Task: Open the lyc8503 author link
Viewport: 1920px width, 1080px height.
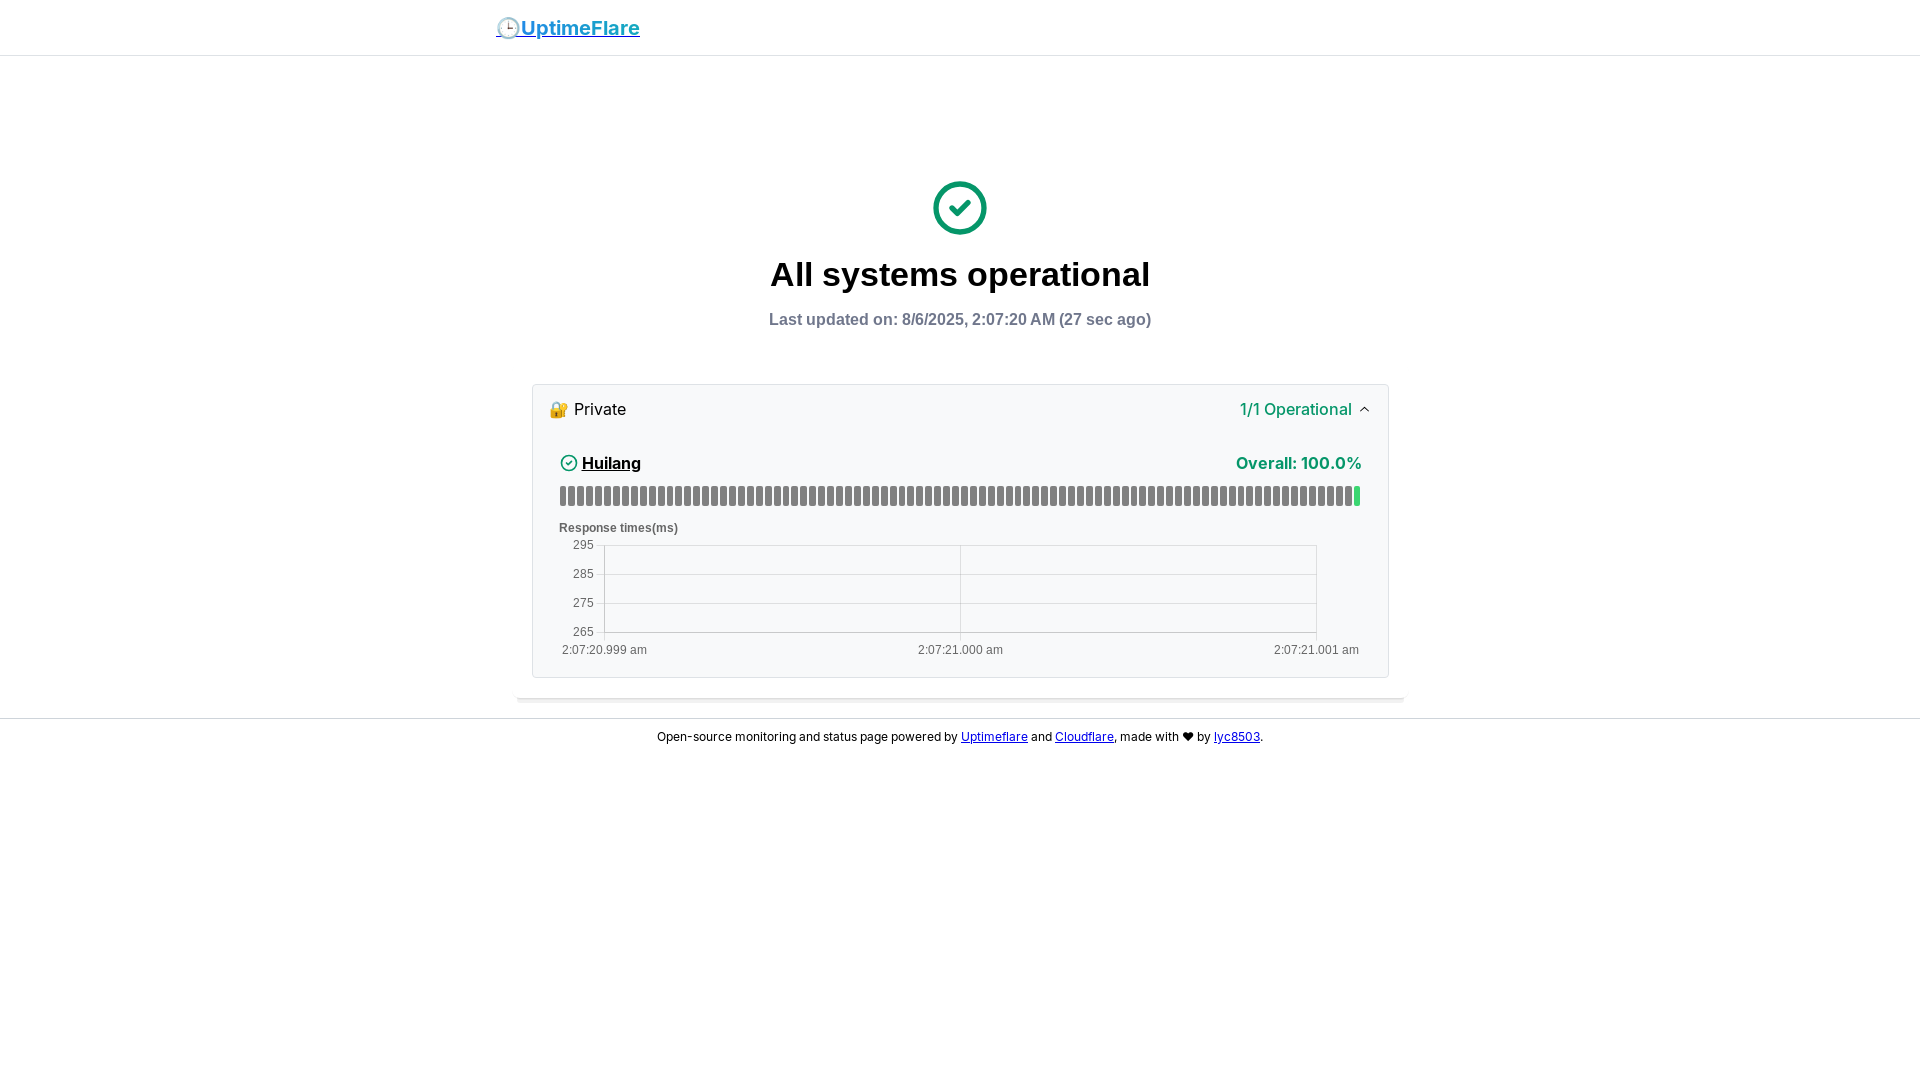Action: pos(1237,737)
